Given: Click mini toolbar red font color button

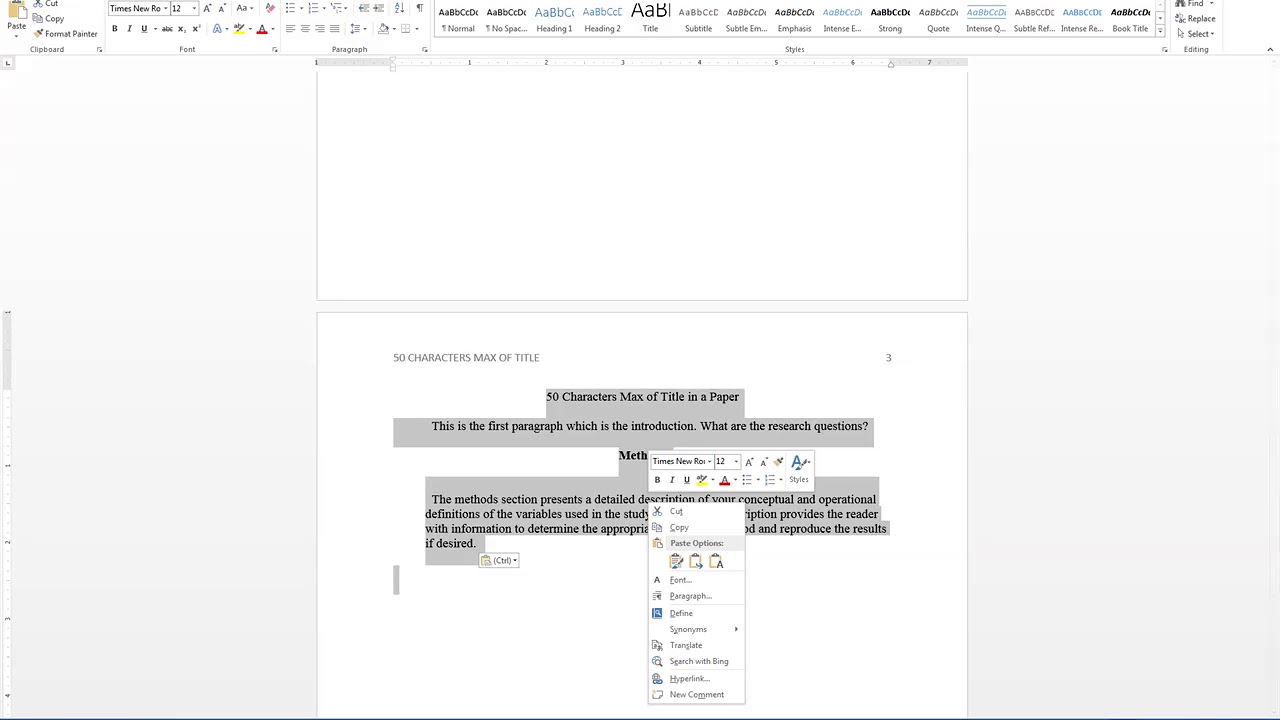Looking at the screenshot, I should tap(727, 480).
